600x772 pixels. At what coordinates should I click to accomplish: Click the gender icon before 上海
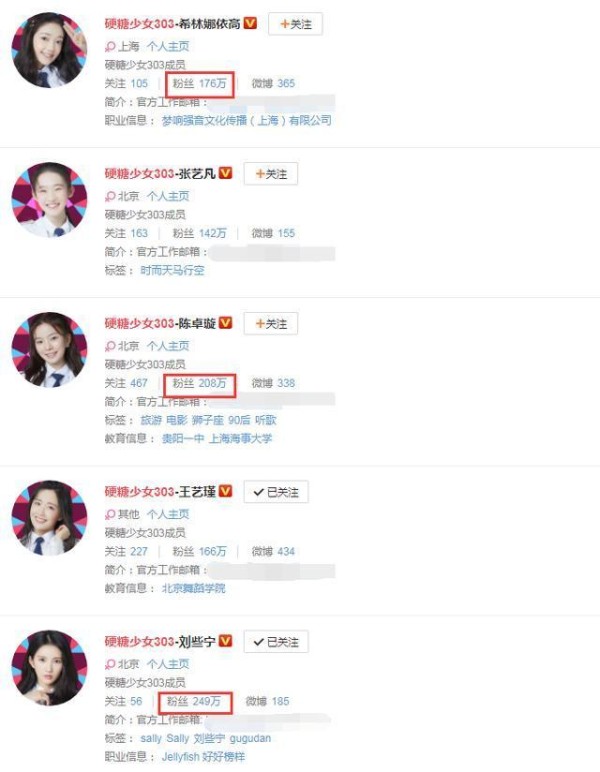[x=110, y=47]
